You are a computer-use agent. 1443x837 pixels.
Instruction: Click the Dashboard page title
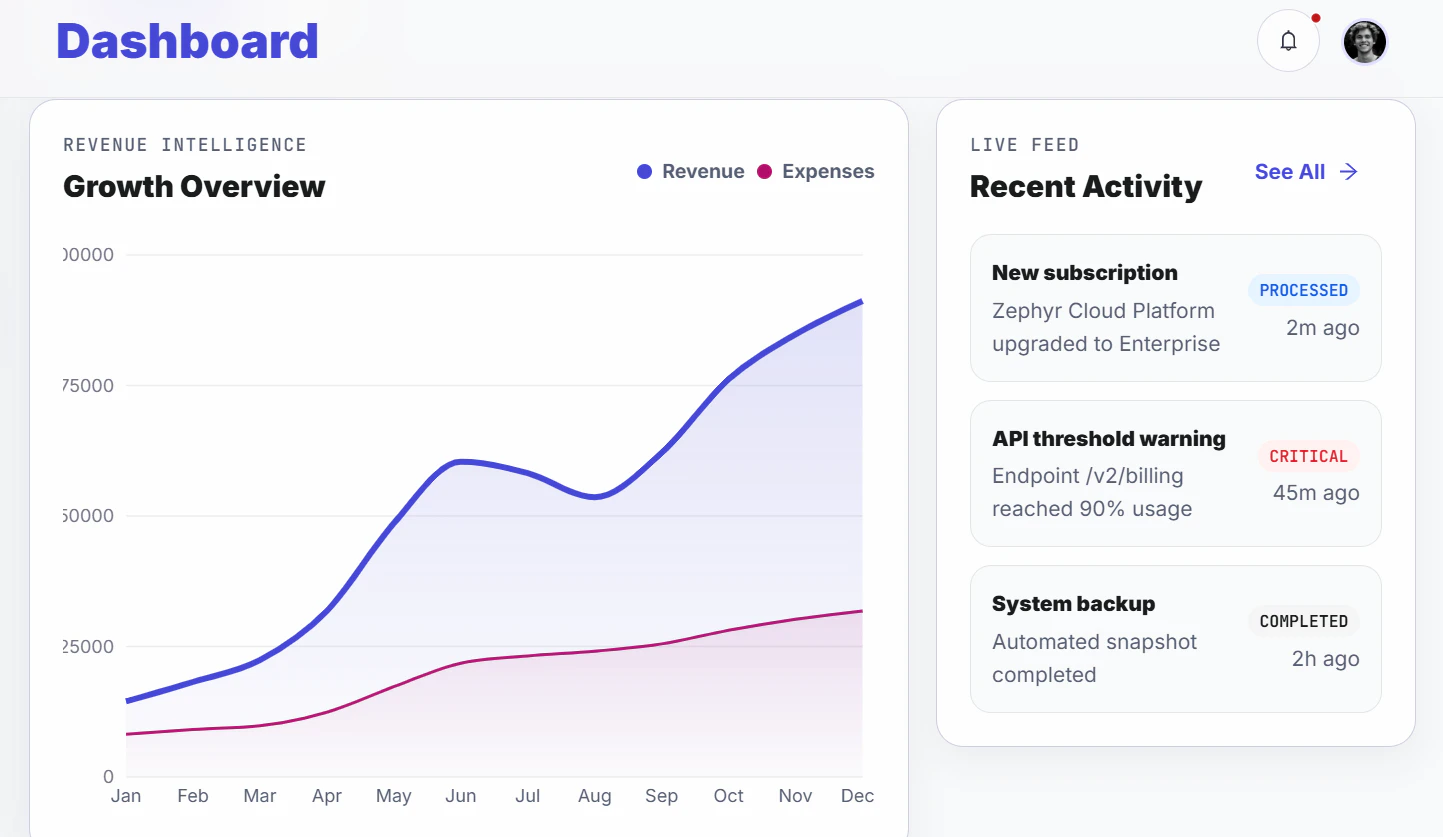[187, 41]
